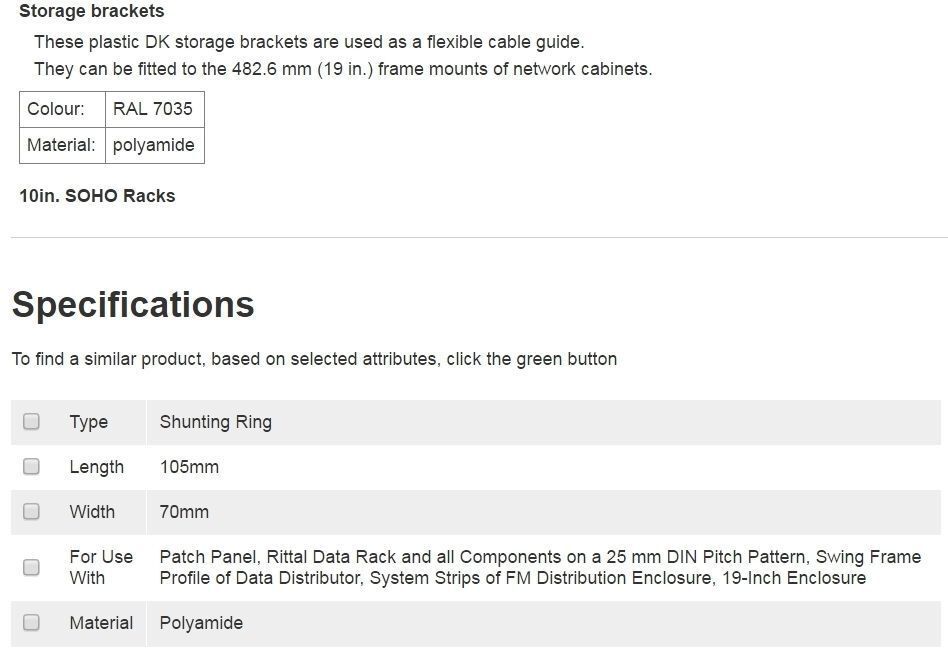
Task: Click the Specifications heading
Action: tap(133, 305)
